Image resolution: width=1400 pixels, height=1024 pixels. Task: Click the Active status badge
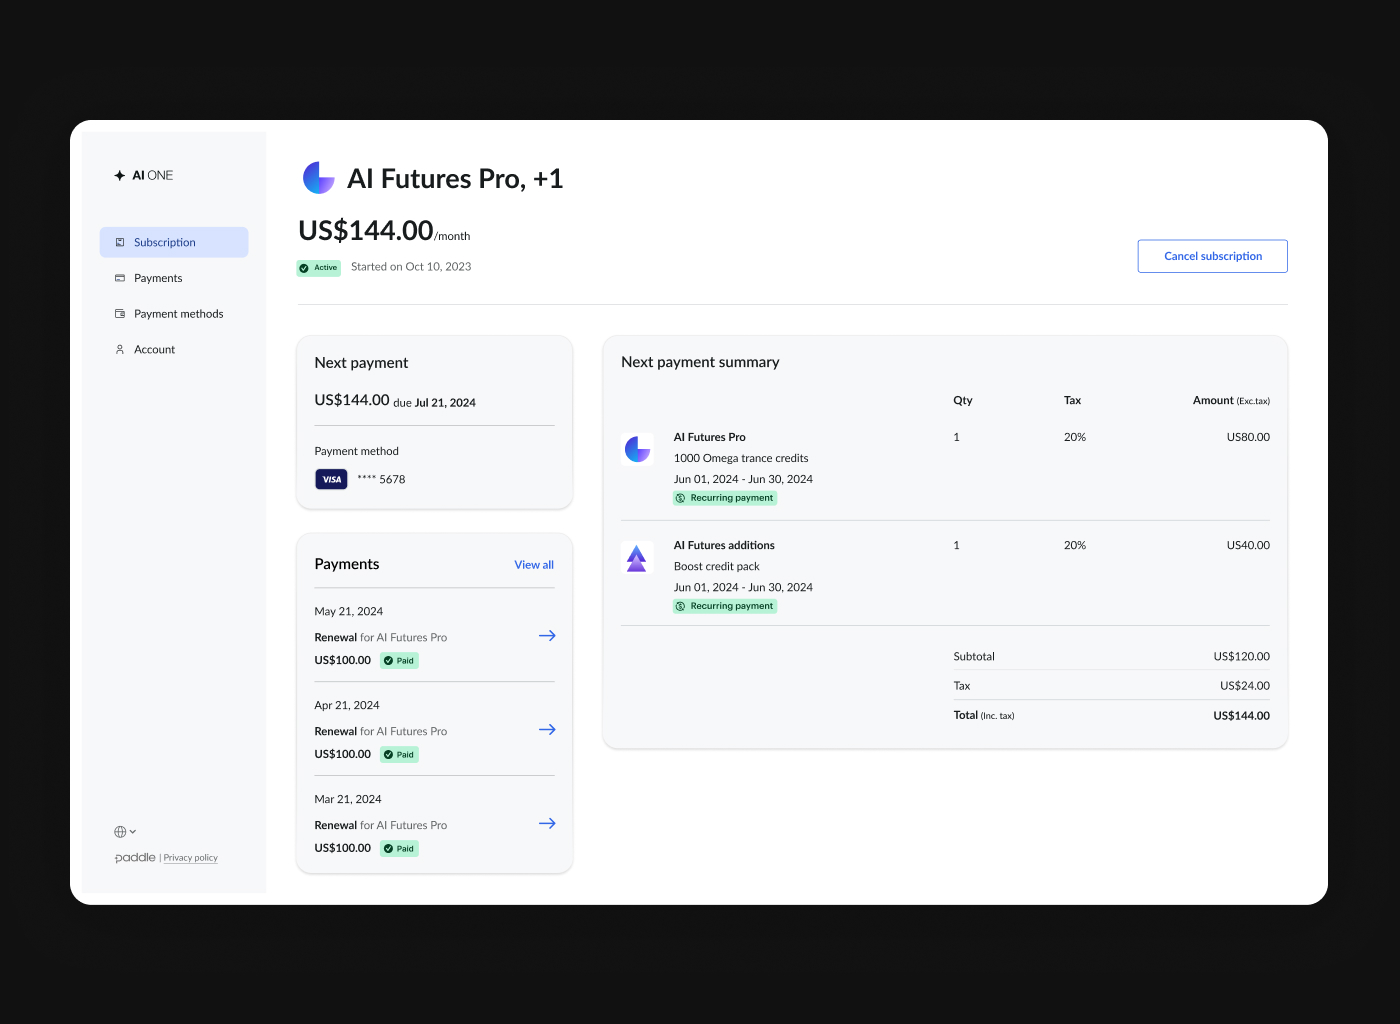(x=318, y=267)
